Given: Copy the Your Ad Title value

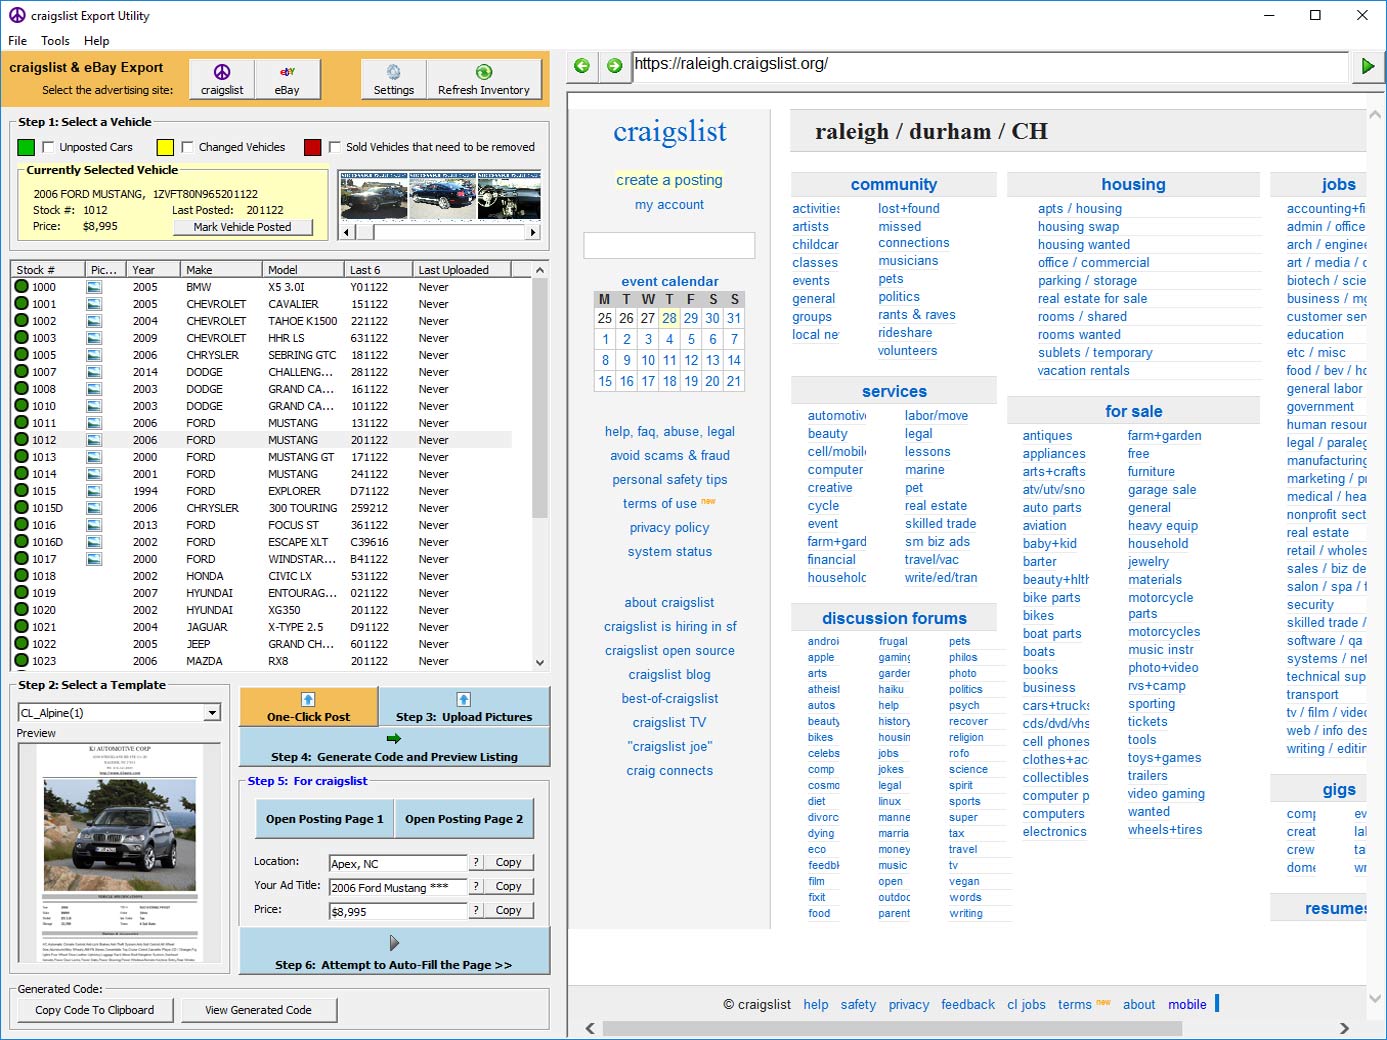Looking at the screenshot, I should tap(508, 886).
